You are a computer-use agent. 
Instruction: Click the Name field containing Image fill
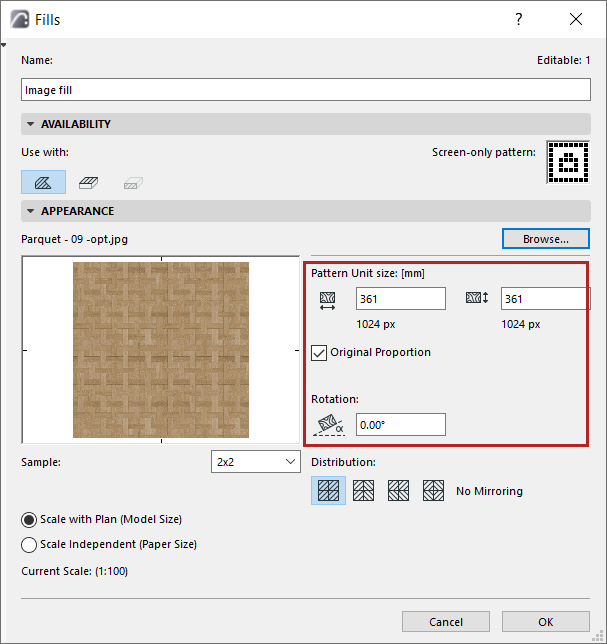click(x=306, y=90)
